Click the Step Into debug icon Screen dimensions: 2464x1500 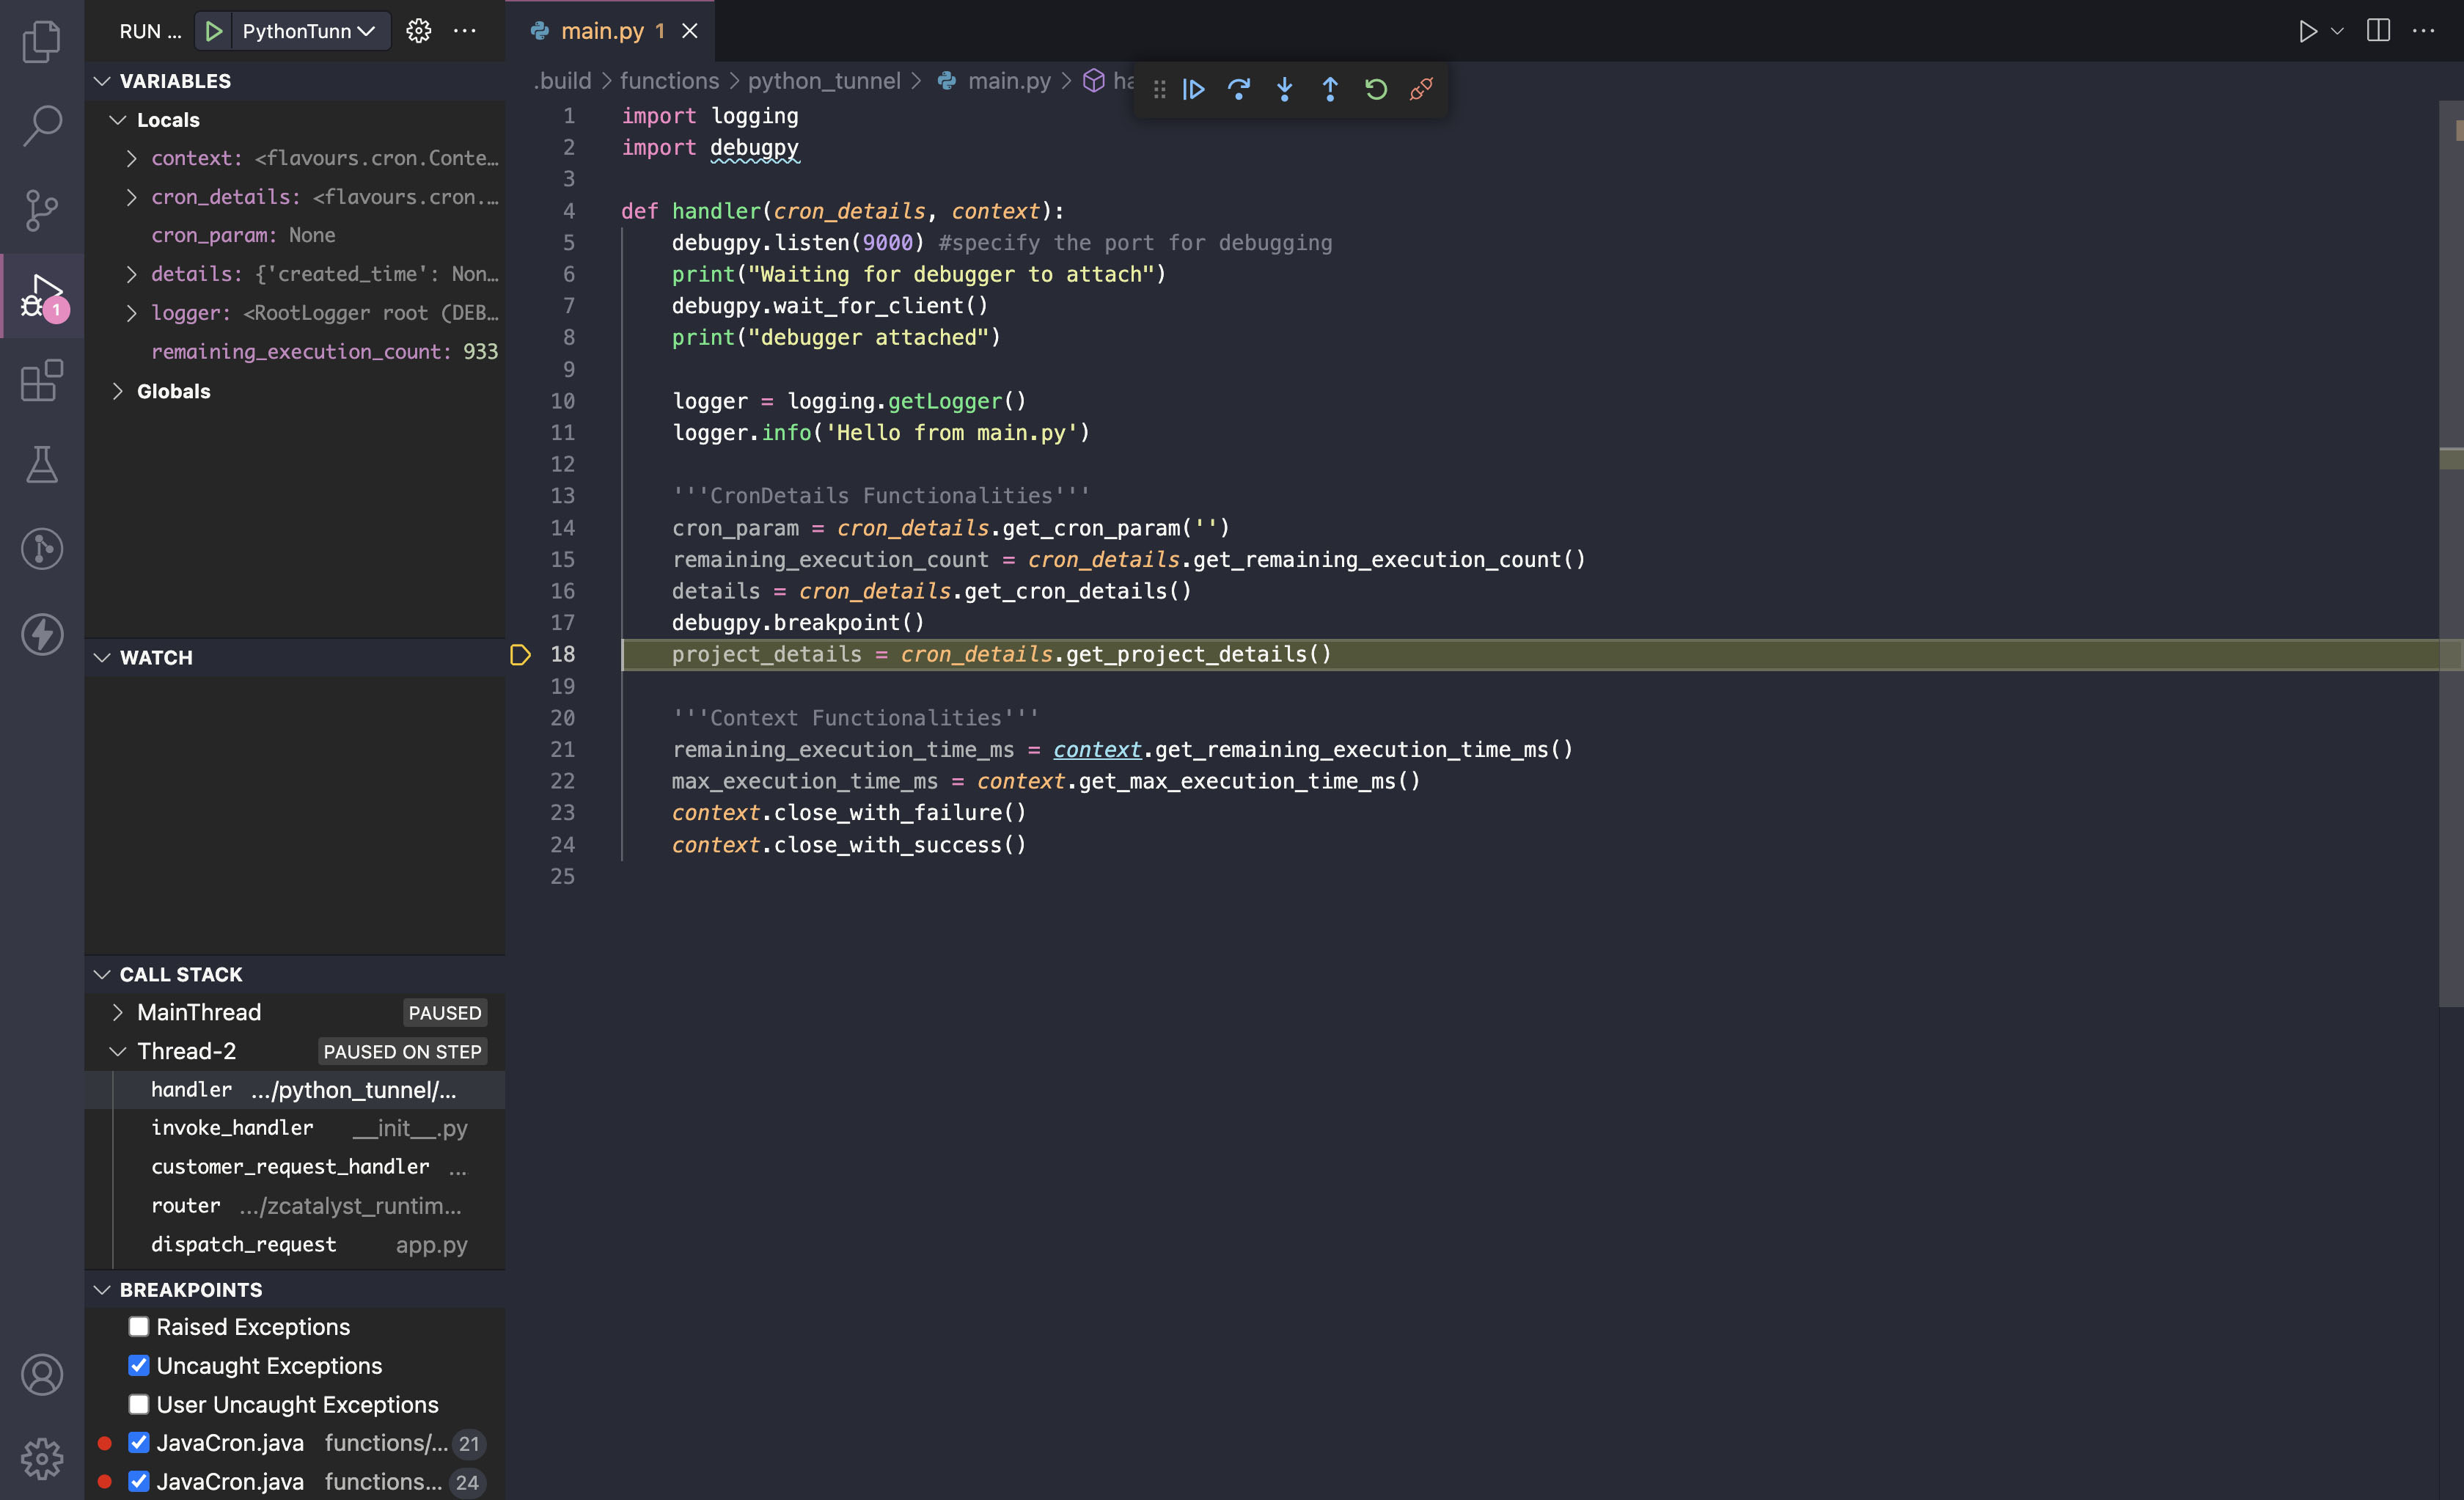click(x=1285, y=88)
